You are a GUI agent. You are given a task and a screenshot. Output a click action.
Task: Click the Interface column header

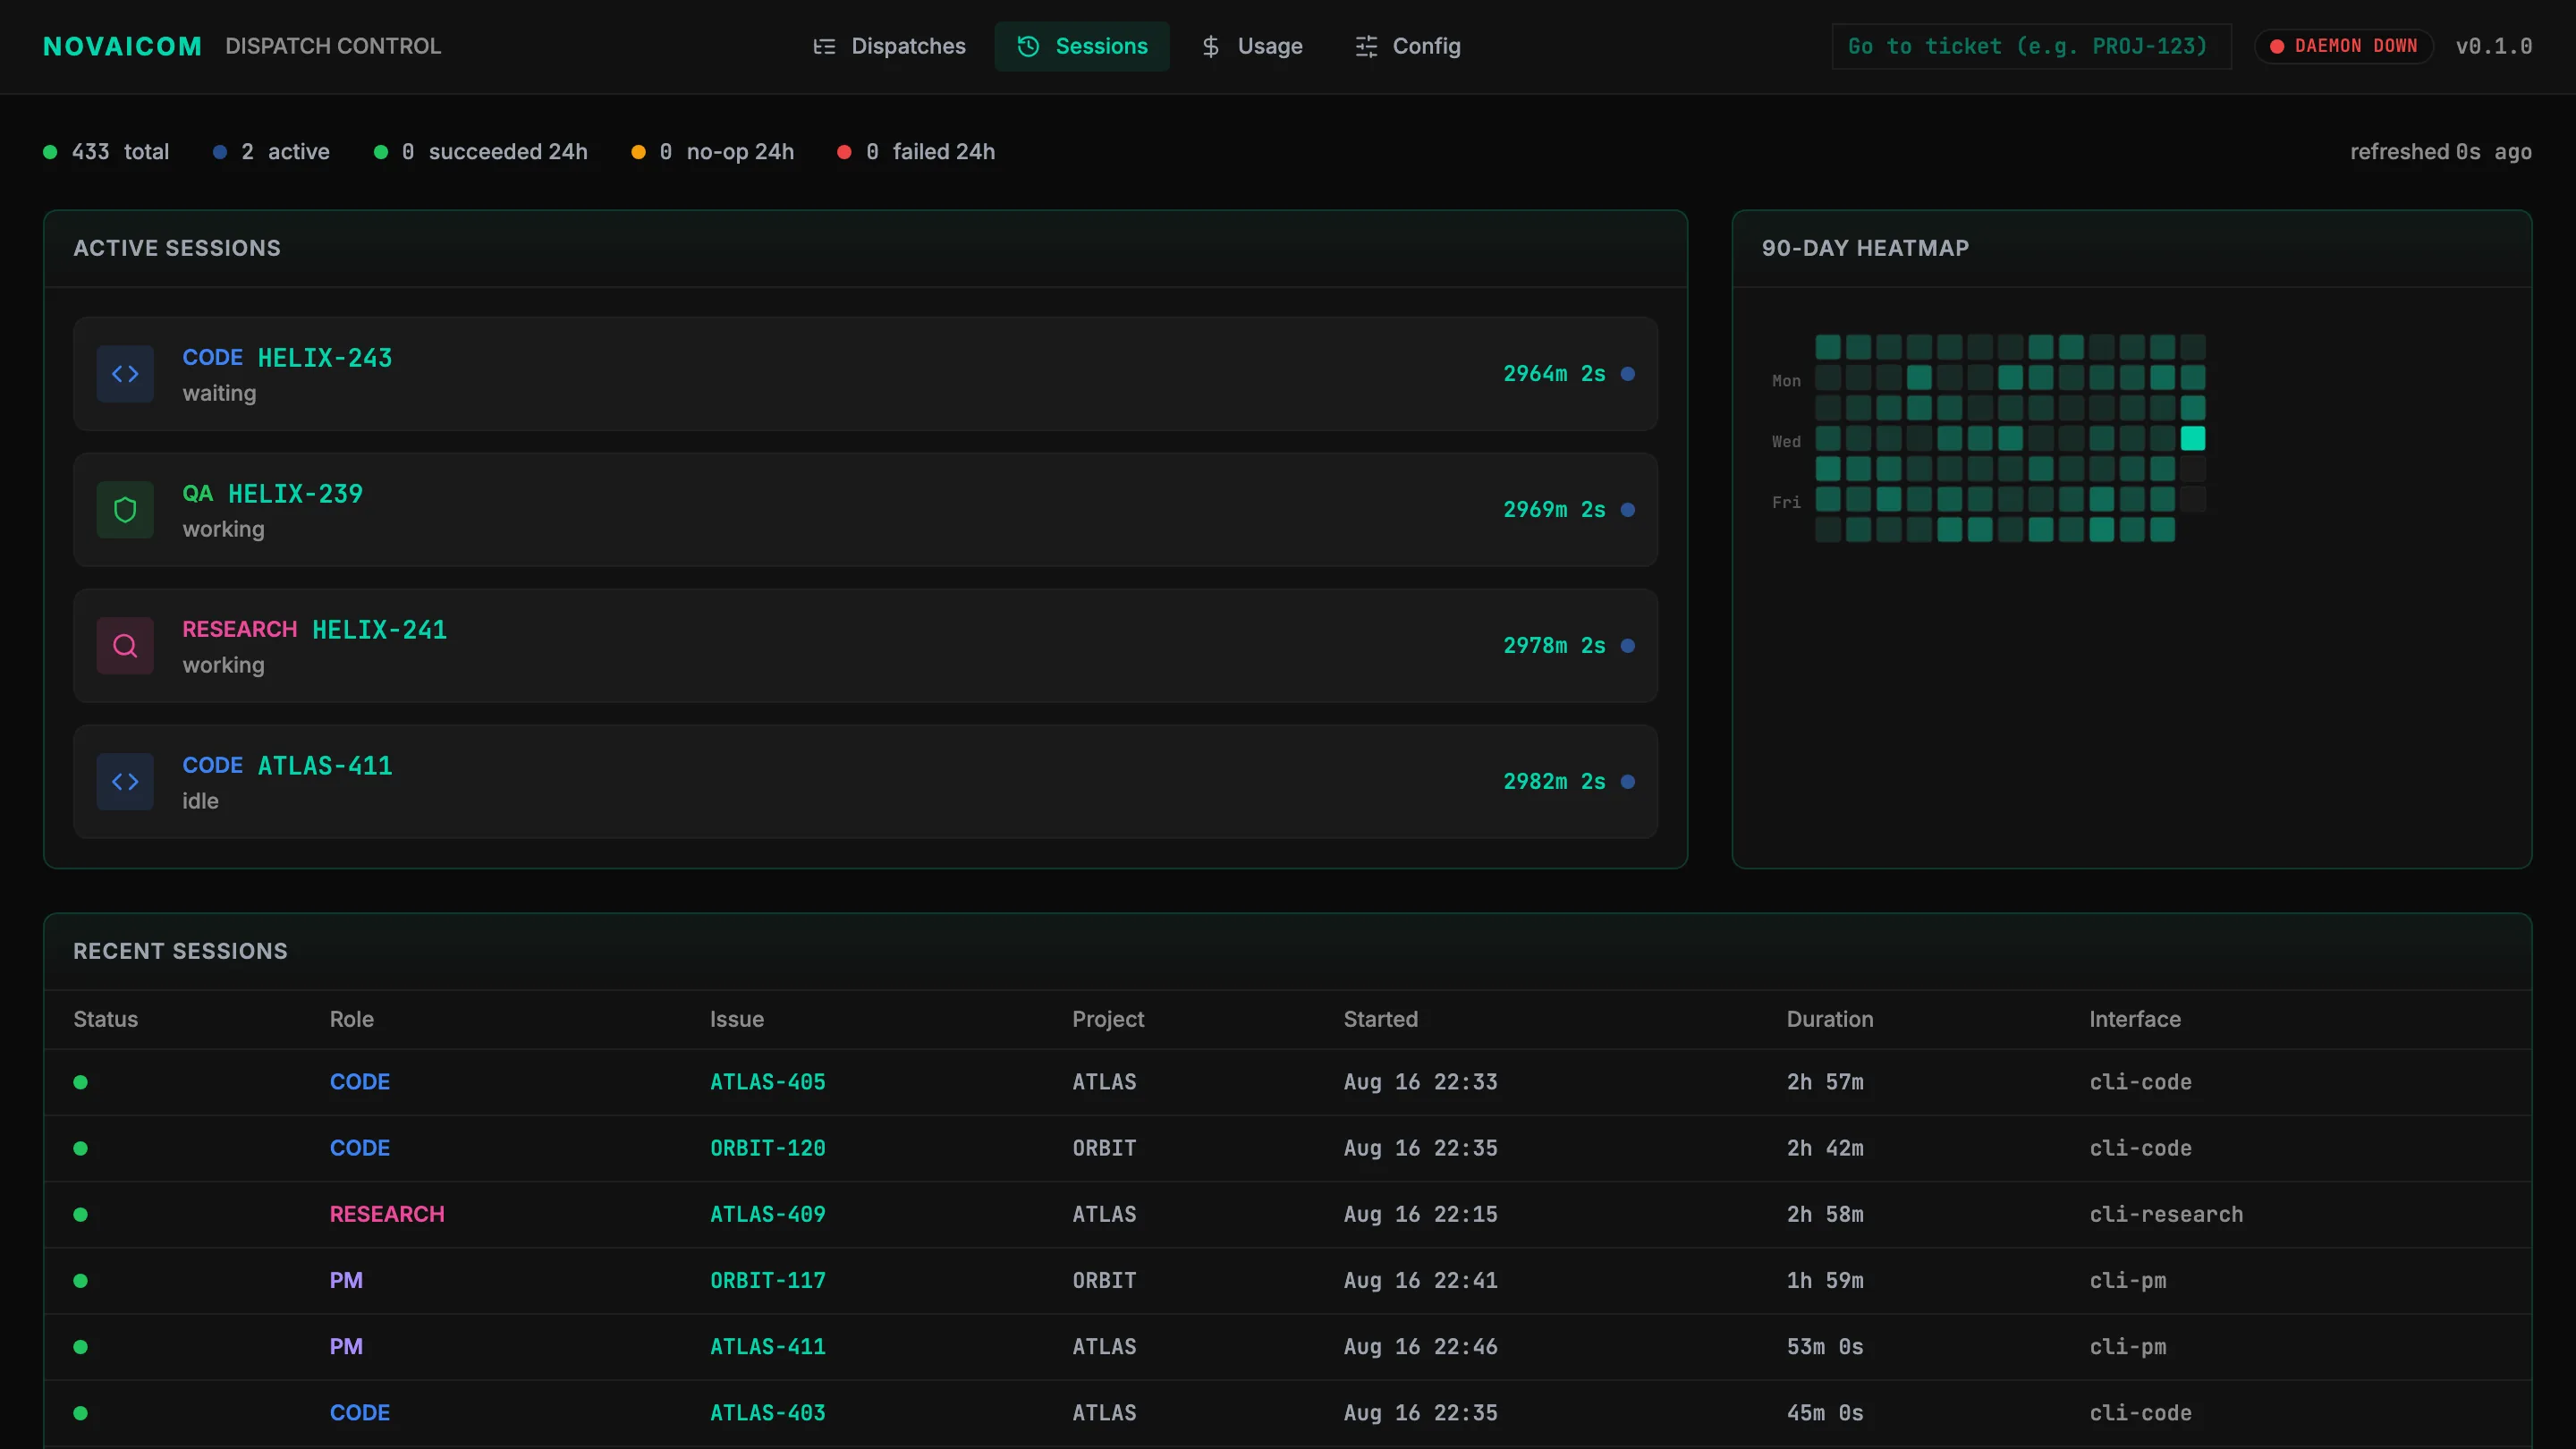pos(2135,1019)
